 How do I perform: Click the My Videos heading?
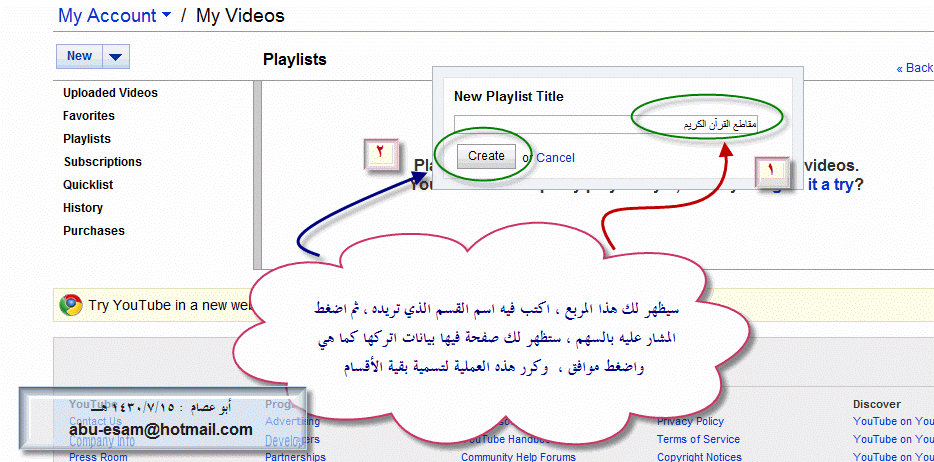pos(240,15)
